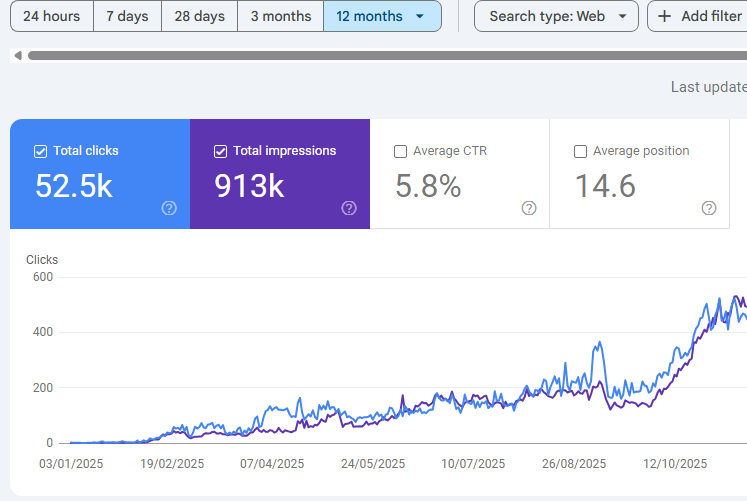This screenshot has width=747, height=501.
Task: Click help icon on Average position card
Action: pyautogui.click(x=709, y=208)
